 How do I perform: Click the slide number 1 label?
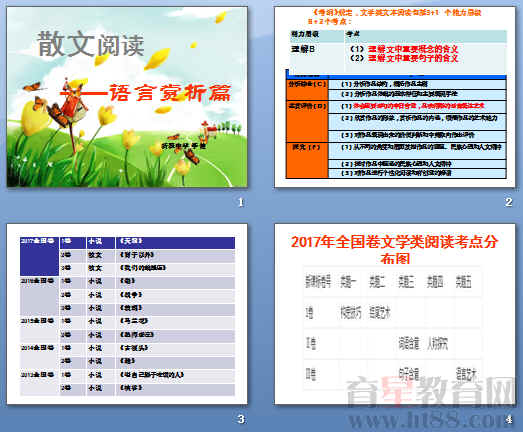241,202
